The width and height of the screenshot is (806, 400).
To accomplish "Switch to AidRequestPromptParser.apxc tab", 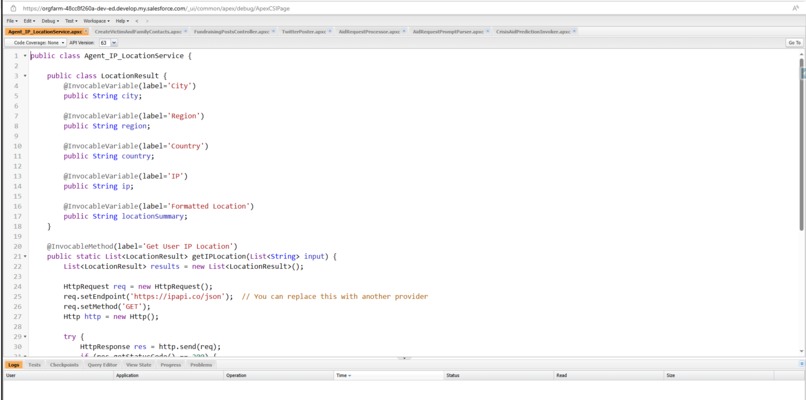I will [448, 31].
